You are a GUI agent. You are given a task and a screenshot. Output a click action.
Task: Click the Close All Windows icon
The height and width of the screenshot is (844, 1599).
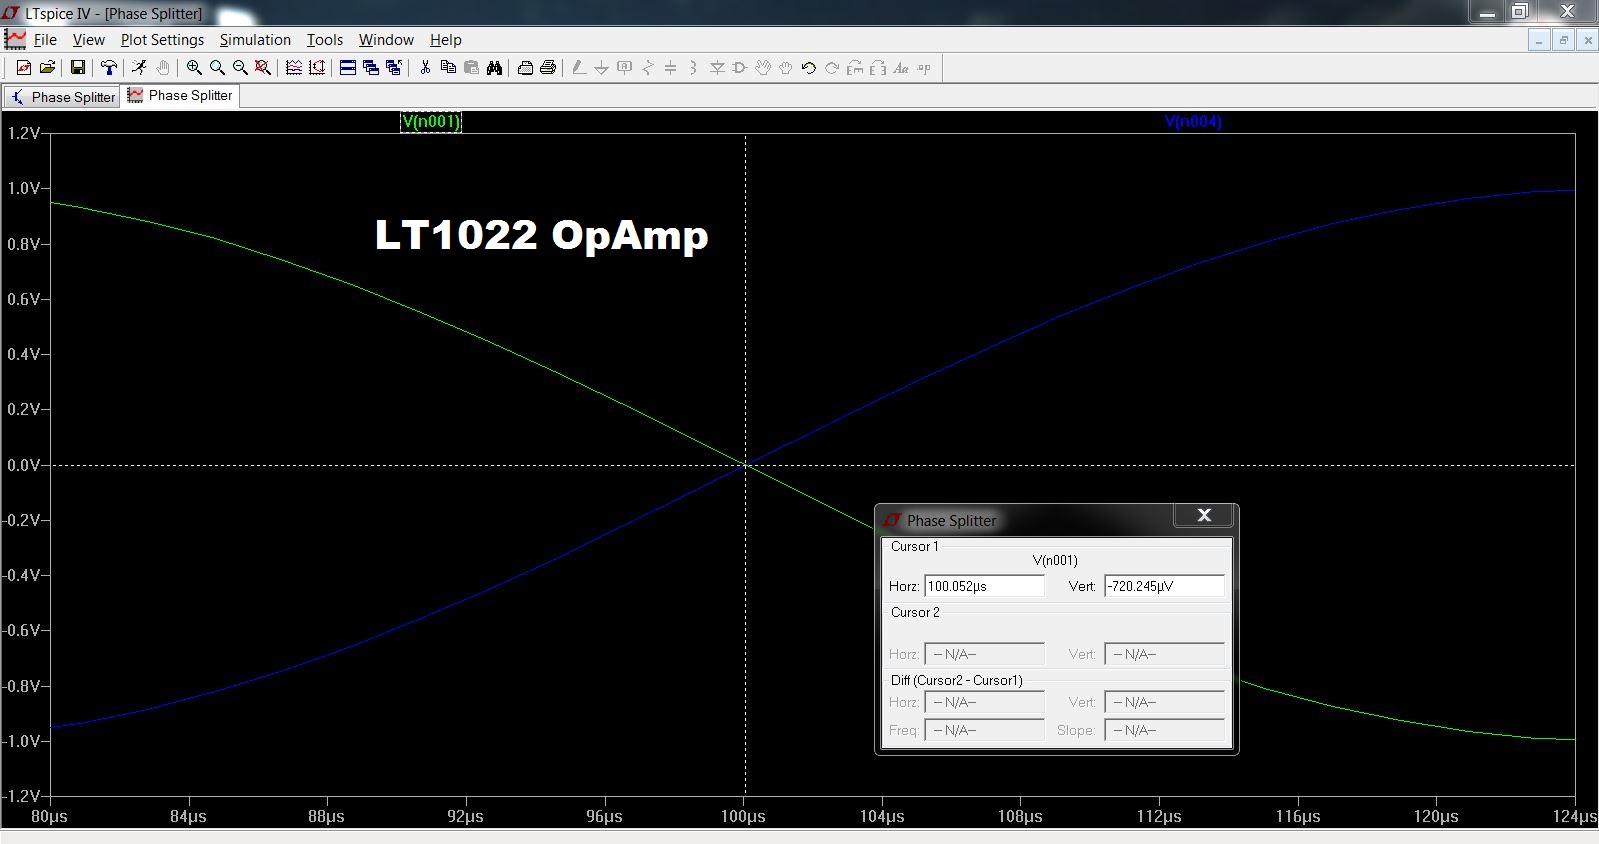(x=394, y=68)
